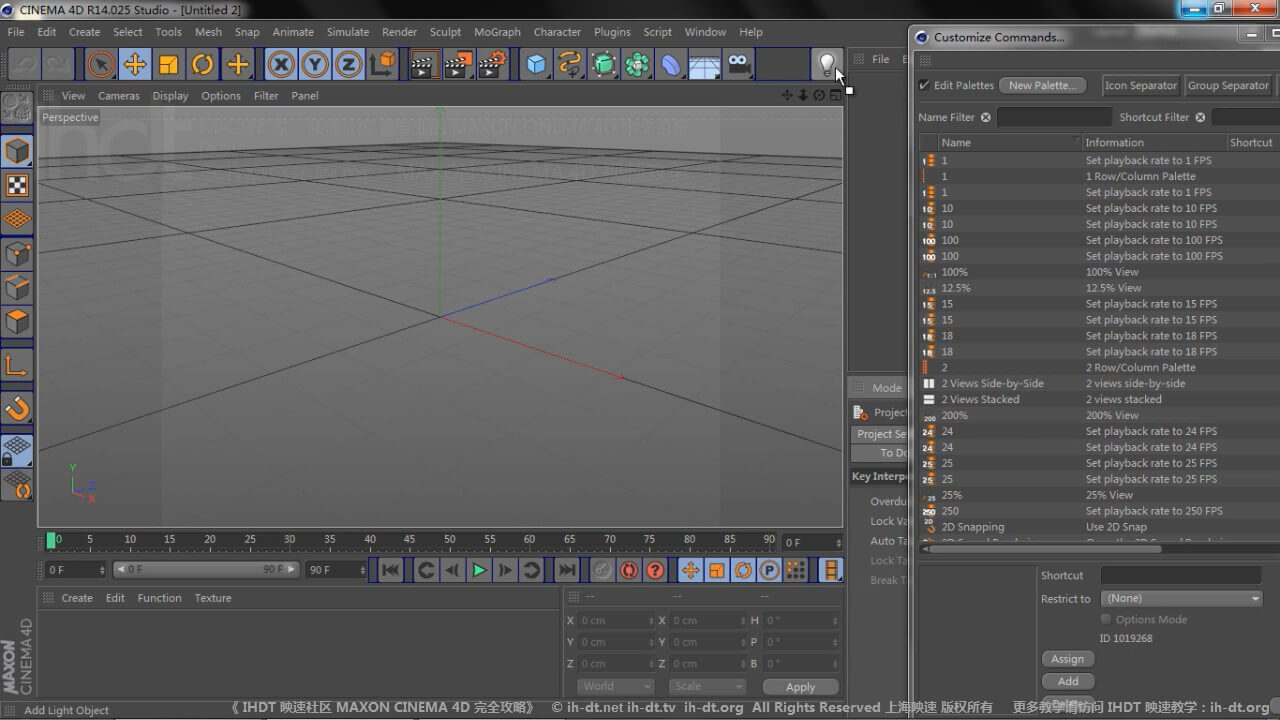1280x720 pixels.
Task: Click the New Palette button
Action: (1042, 85)
